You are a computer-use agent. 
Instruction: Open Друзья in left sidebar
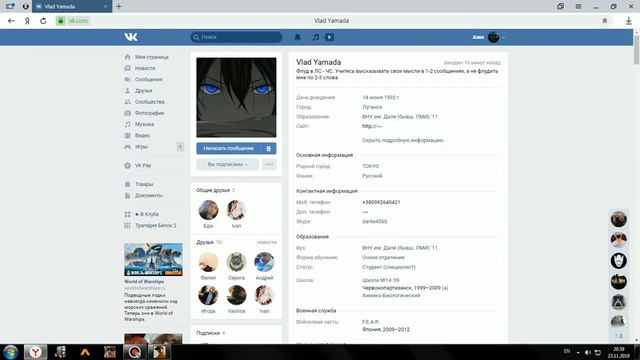143,91
